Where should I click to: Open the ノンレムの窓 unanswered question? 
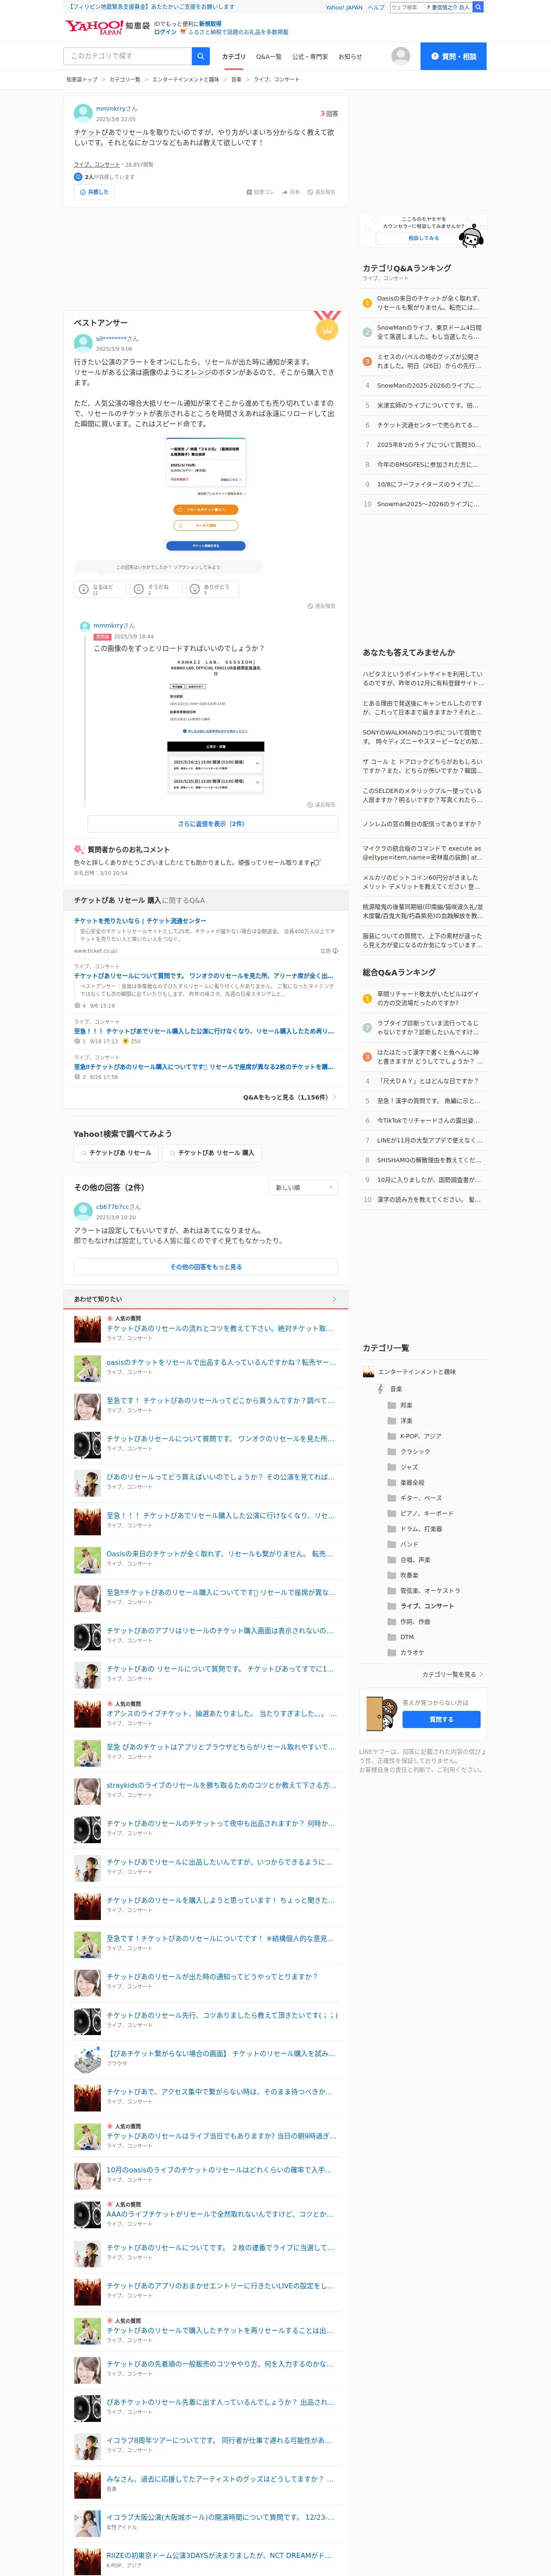coord(422,824)
